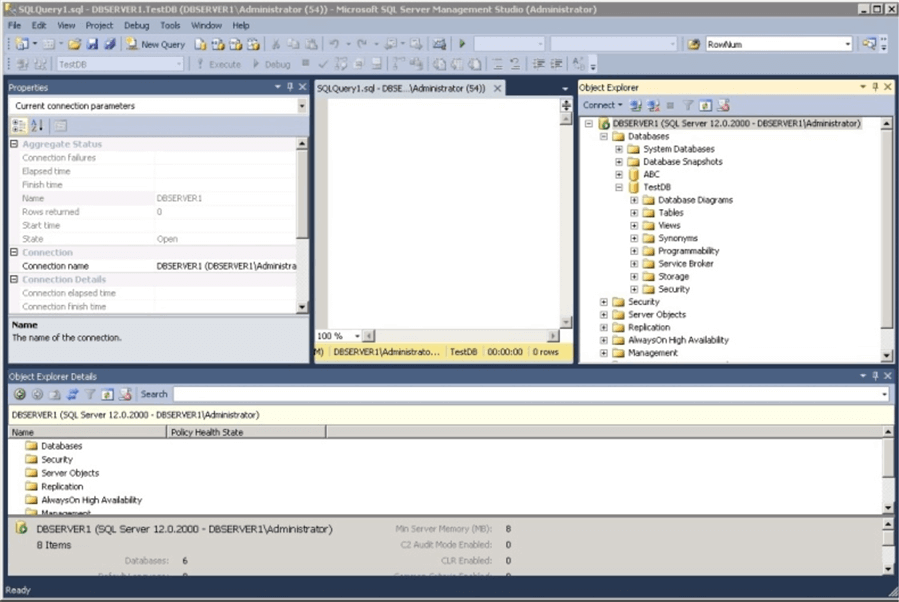This screenshot has height=602, width=899.
Task: Select the Databases folder in details list
Action: (x=61, y=445)
